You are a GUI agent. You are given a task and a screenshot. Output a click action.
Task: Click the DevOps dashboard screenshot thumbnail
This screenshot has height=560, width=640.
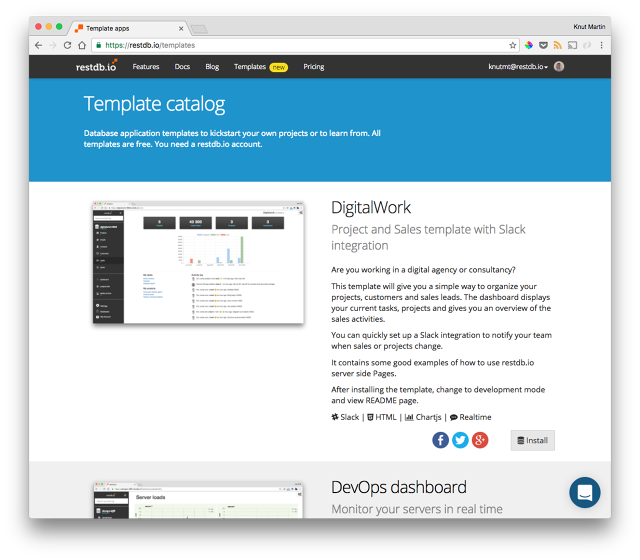click(198, 500)
